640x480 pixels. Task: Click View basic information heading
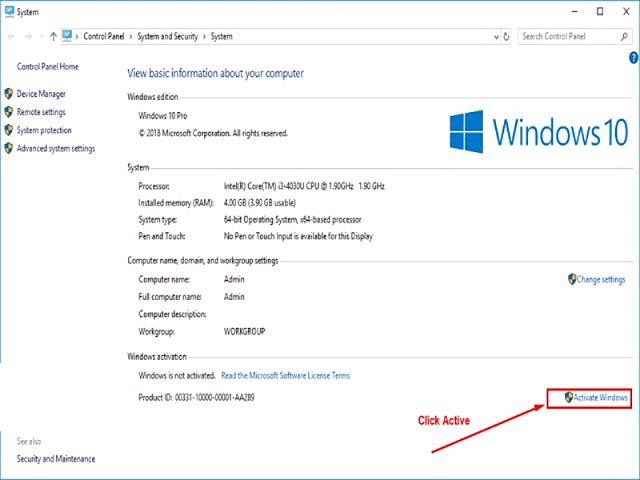coord(216,73)
